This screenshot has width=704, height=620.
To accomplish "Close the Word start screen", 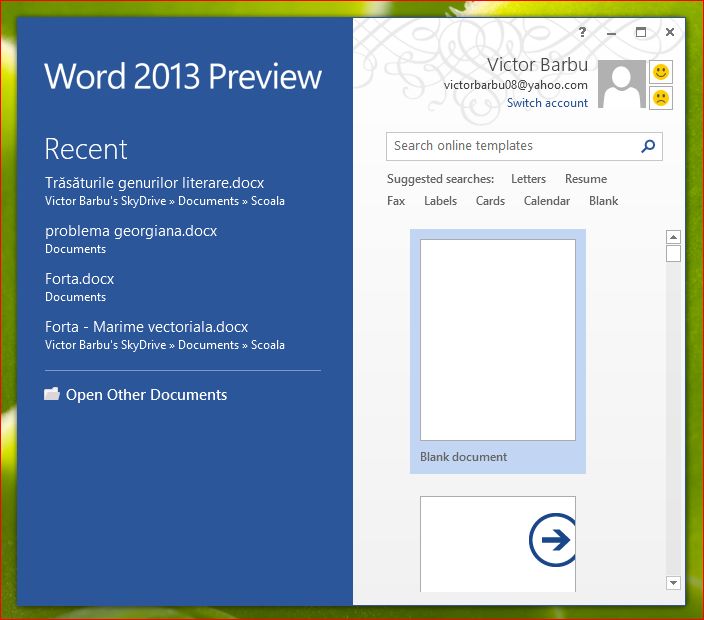I will 669,32.
